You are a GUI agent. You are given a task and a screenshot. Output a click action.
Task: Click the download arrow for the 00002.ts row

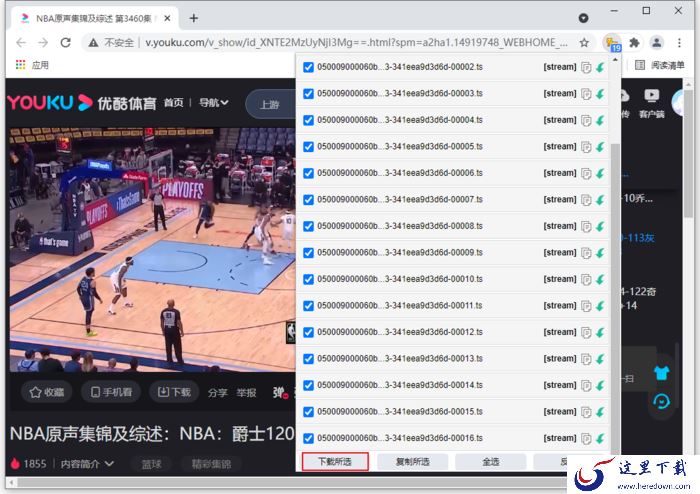pyautogui.click(x=600, y=67)
